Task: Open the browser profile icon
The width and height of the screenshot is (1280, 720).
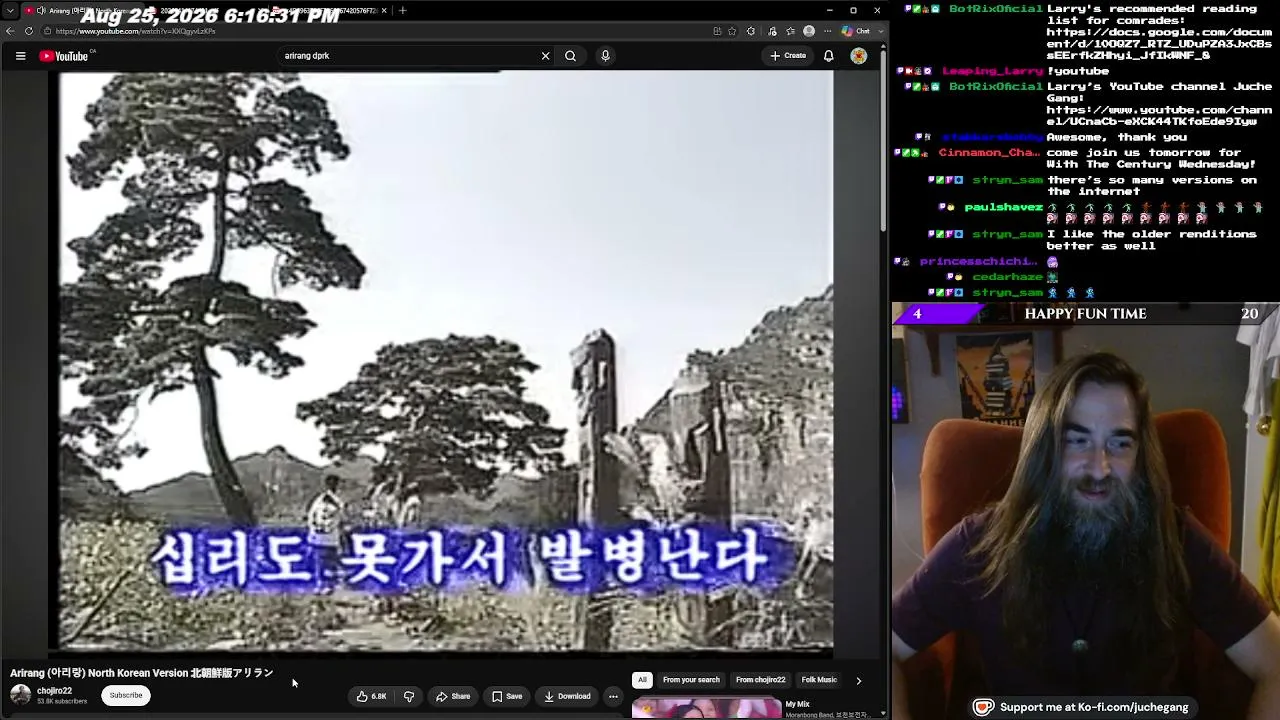Action: coord(809,31)
